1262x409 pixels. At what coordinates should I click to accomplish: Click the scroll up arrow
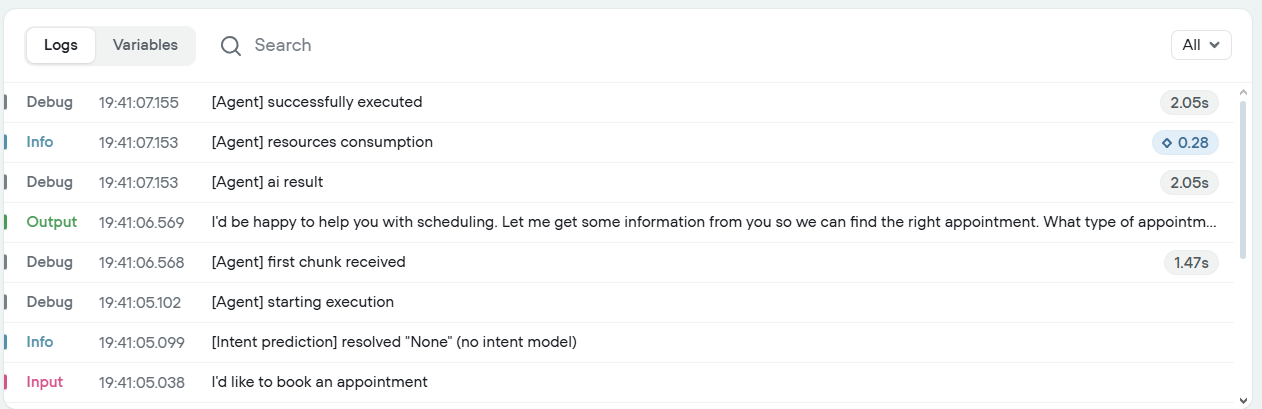(x=1243, y=93)
